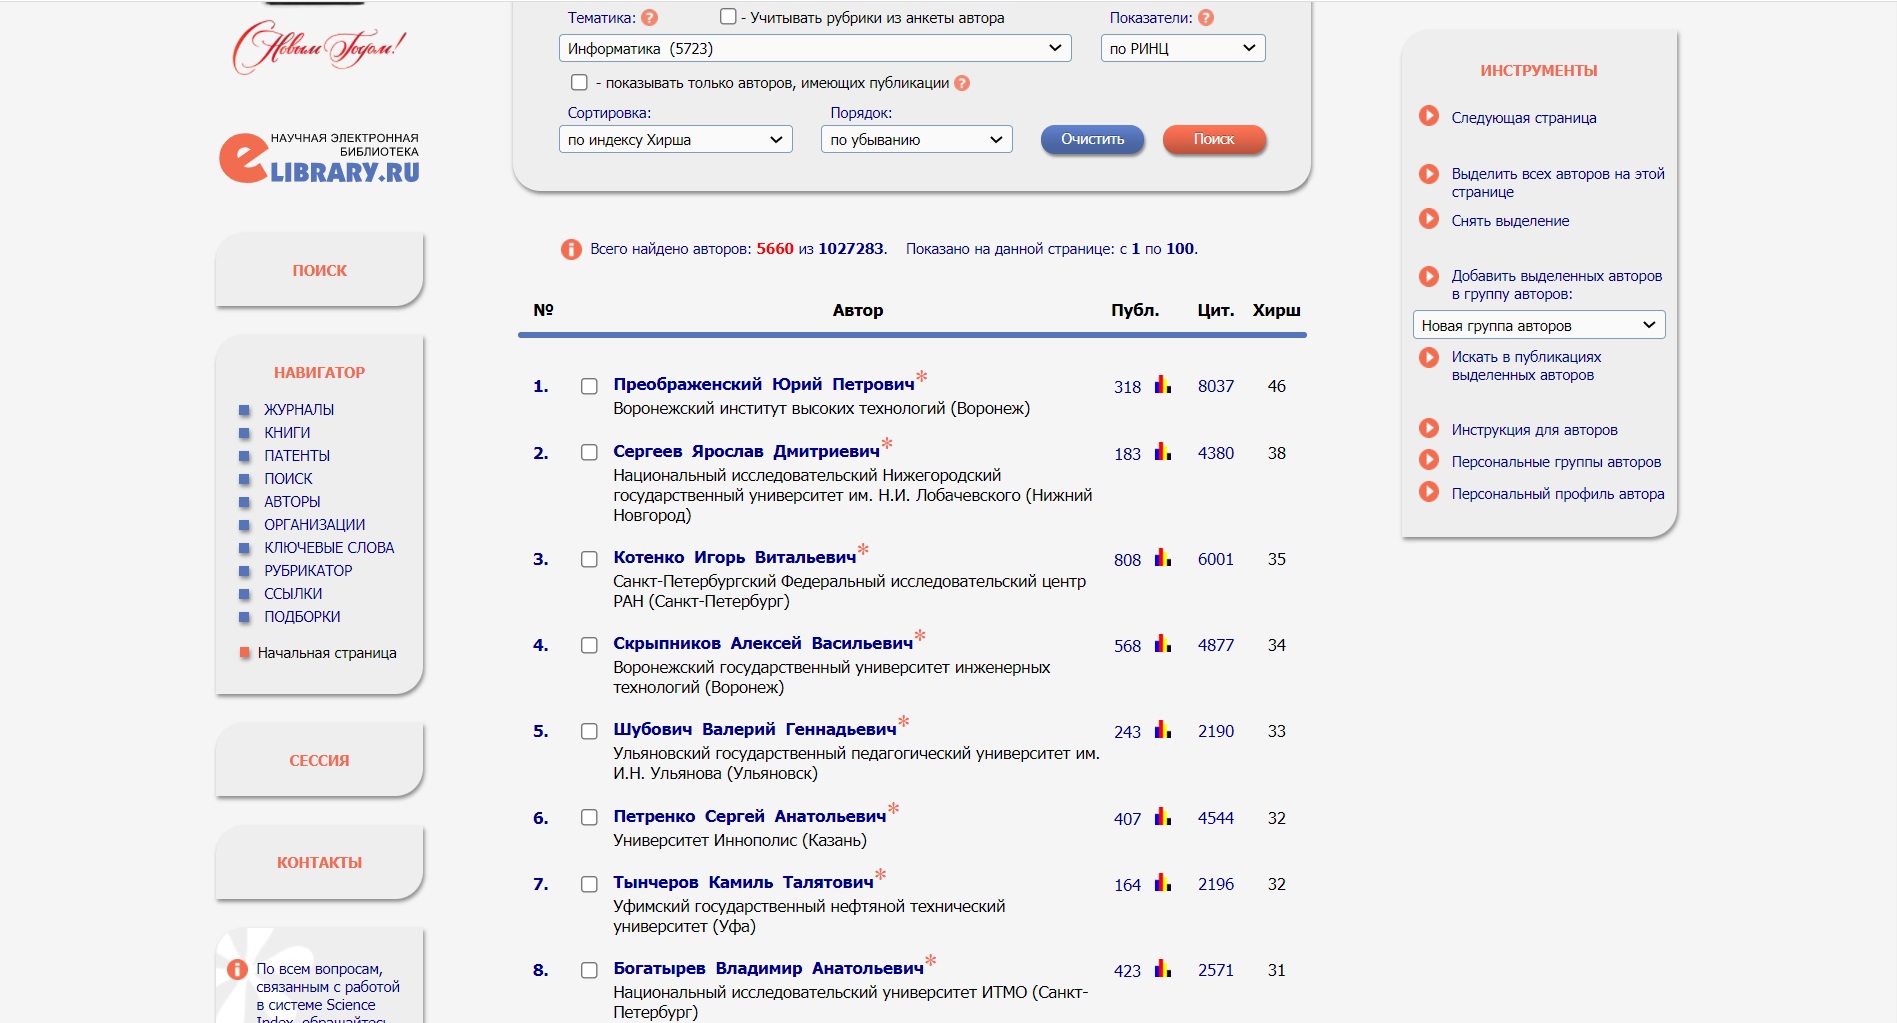The image size is (1897, 1023).
Task: Select checkbox for Петренко Сергей Анатольевич
Action: (x=589, y=818)
